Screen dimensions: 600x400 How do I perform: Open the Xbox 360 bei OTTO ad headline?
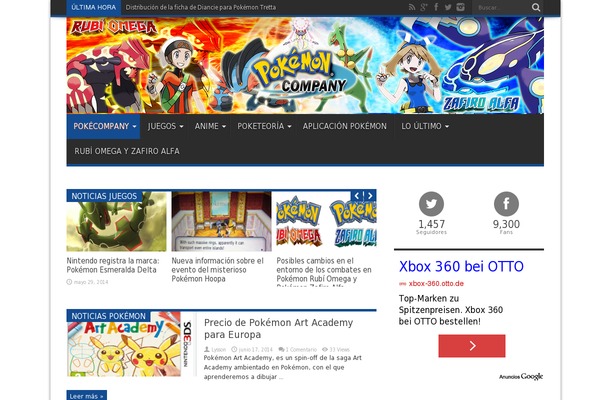coord(461,266)
